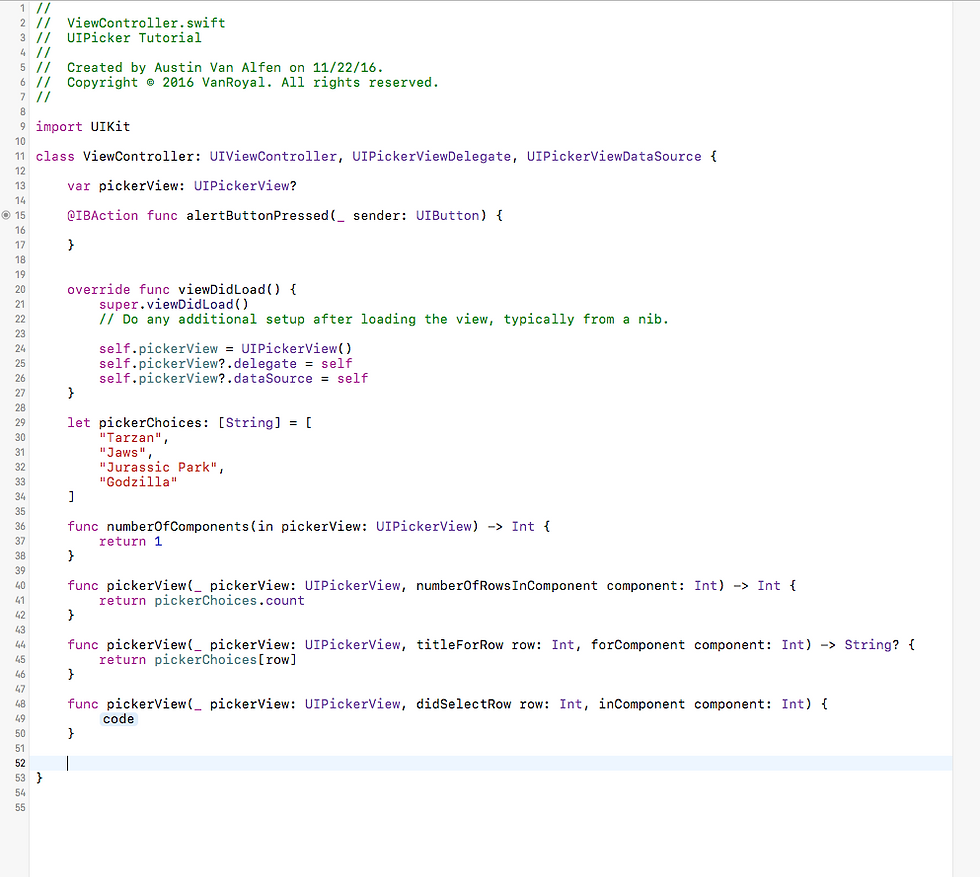Click 'UIPickerViewDataSource' in the class declaration
Image resolution: width=980 pixels, height=877 pixels.
(614, 156)
